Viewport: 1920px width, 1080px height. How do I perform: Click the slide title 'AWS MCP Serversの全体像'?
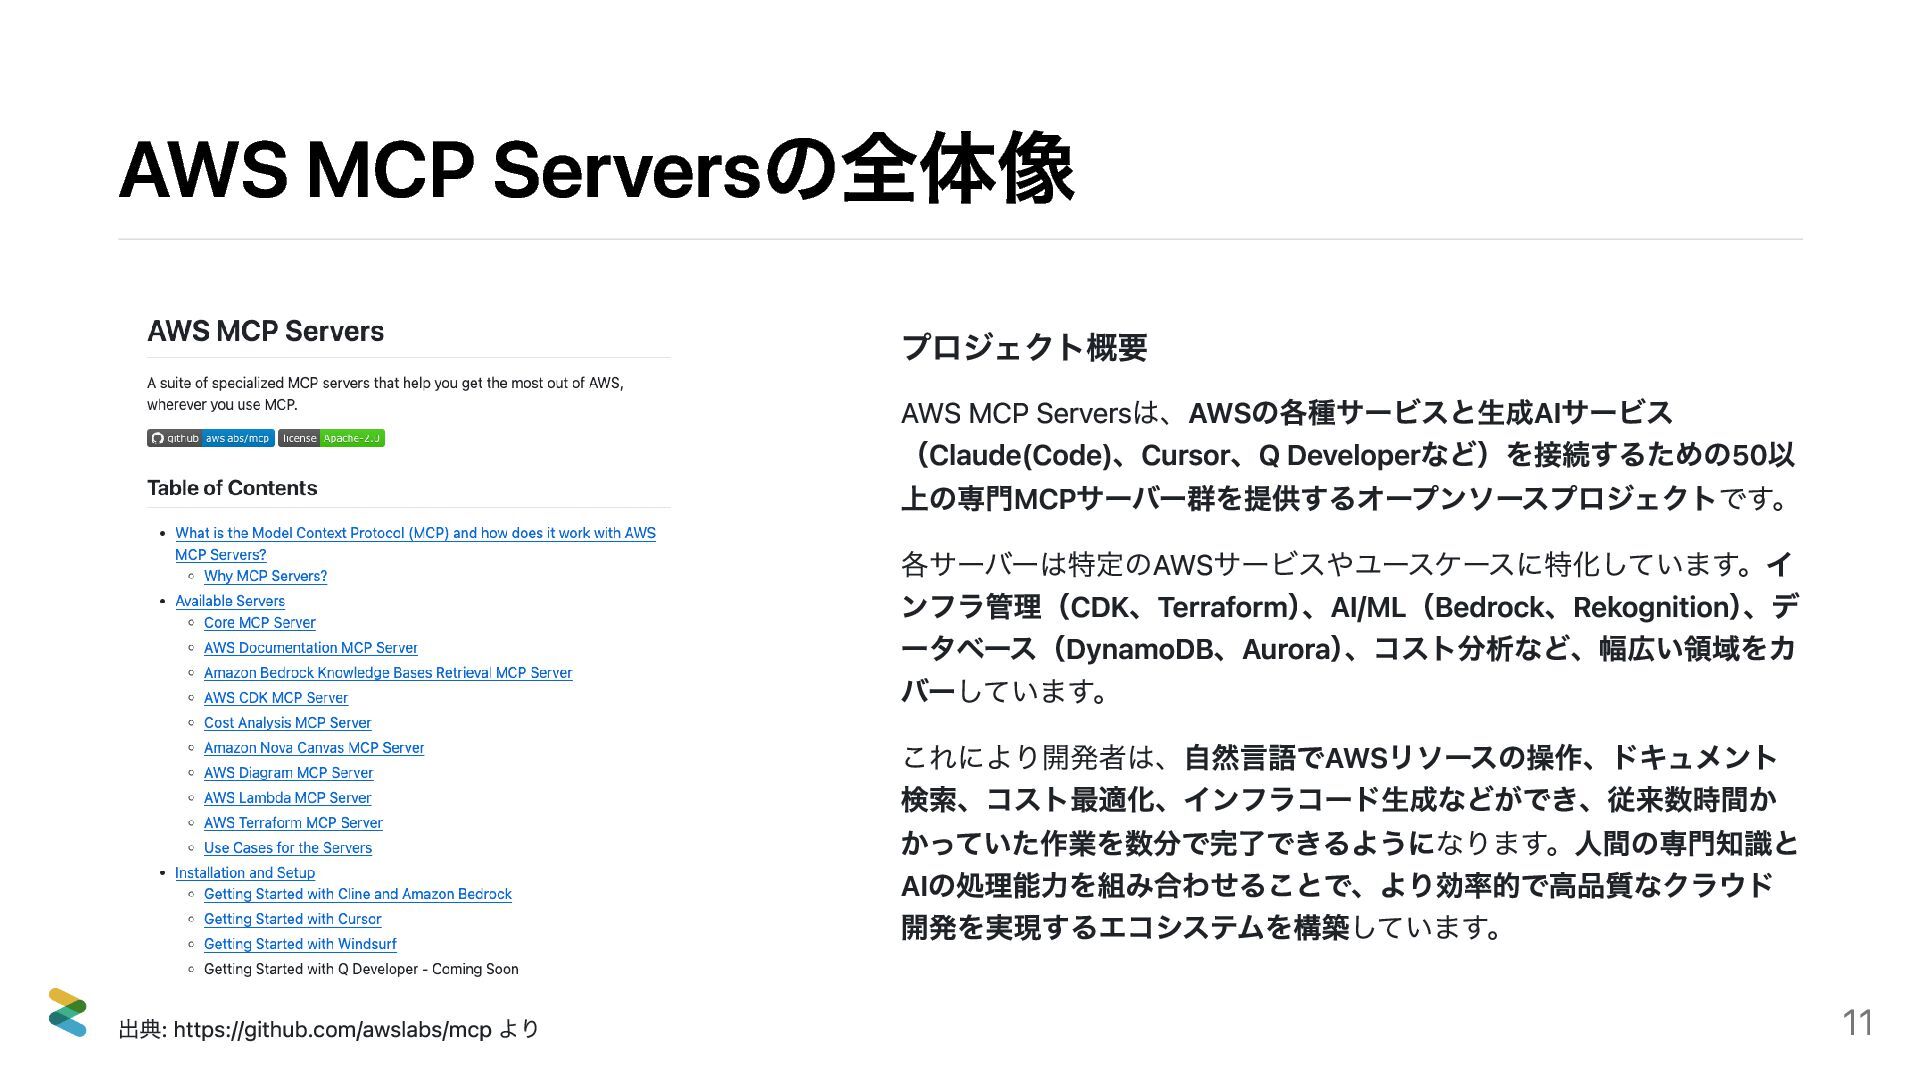[x=597, y=170]
